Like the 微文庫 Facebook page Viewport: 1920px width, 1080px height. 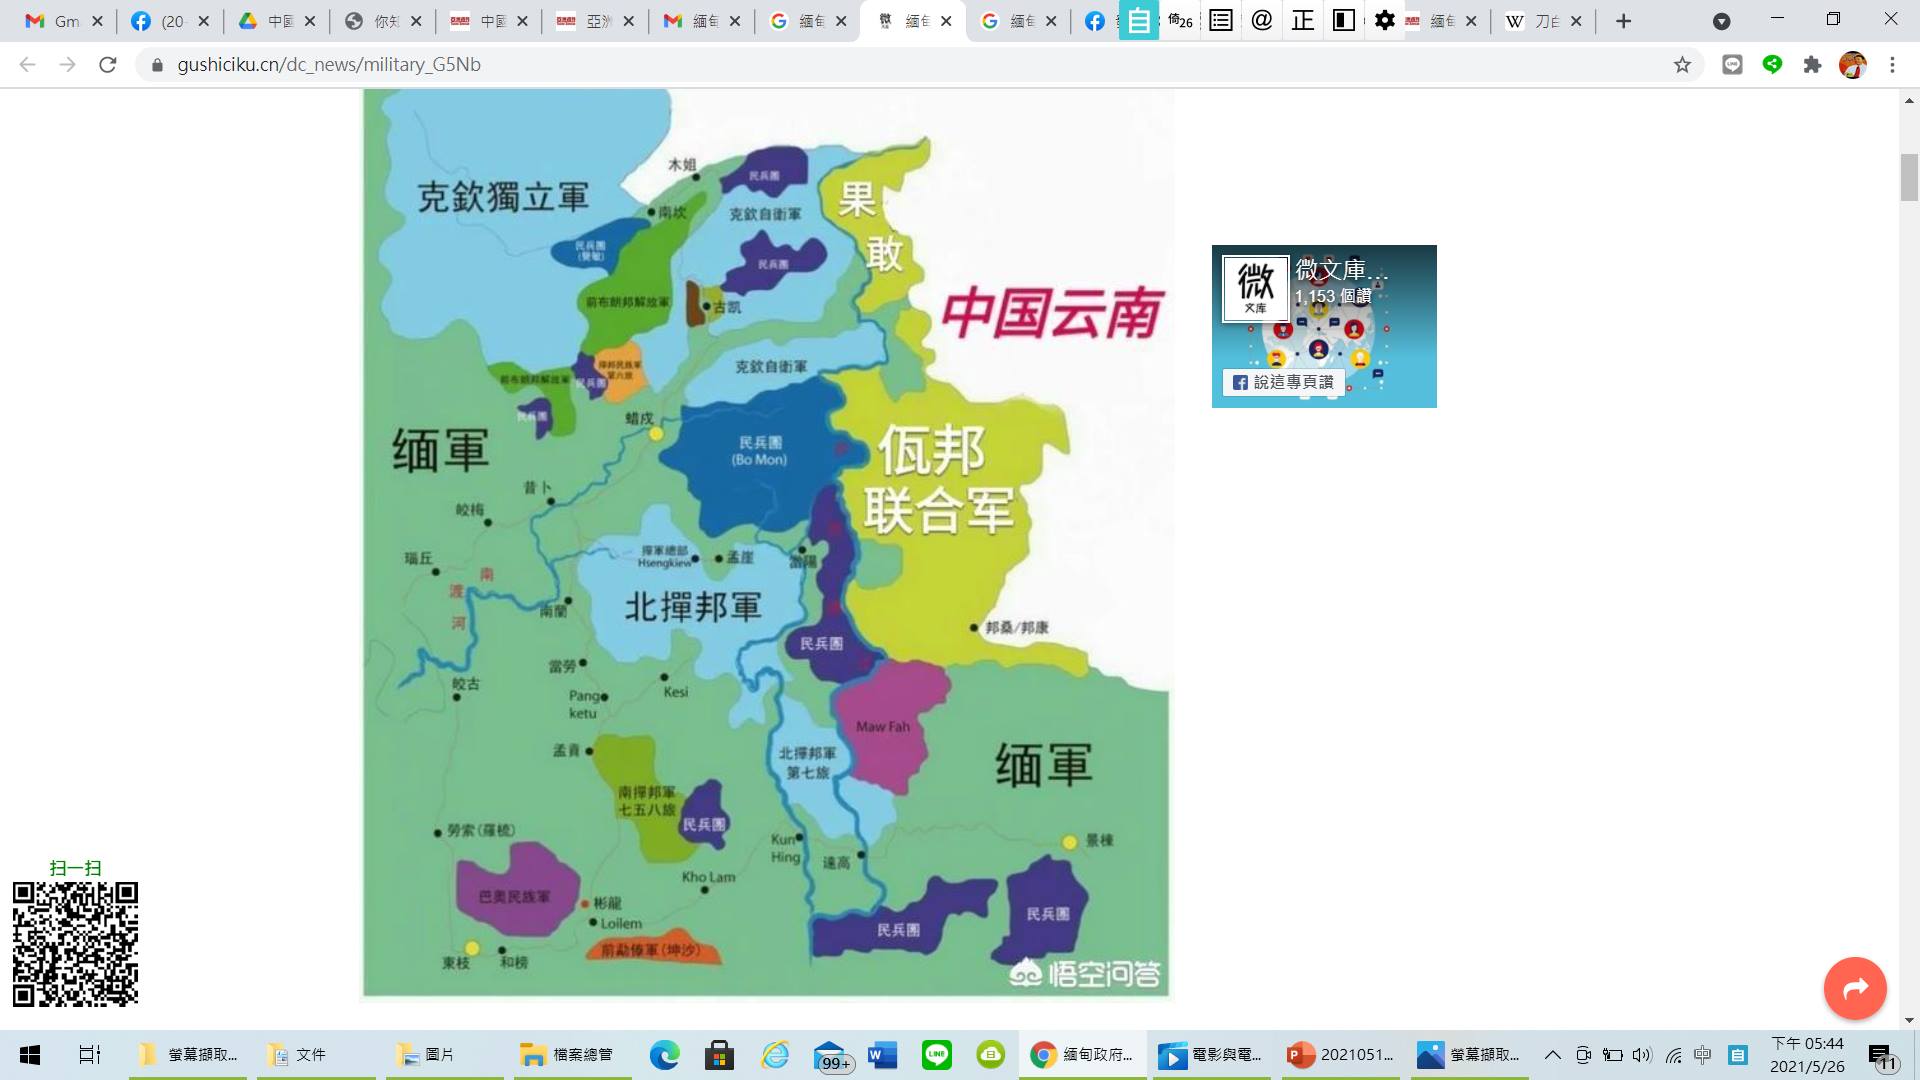click(x=1283, y=382)
